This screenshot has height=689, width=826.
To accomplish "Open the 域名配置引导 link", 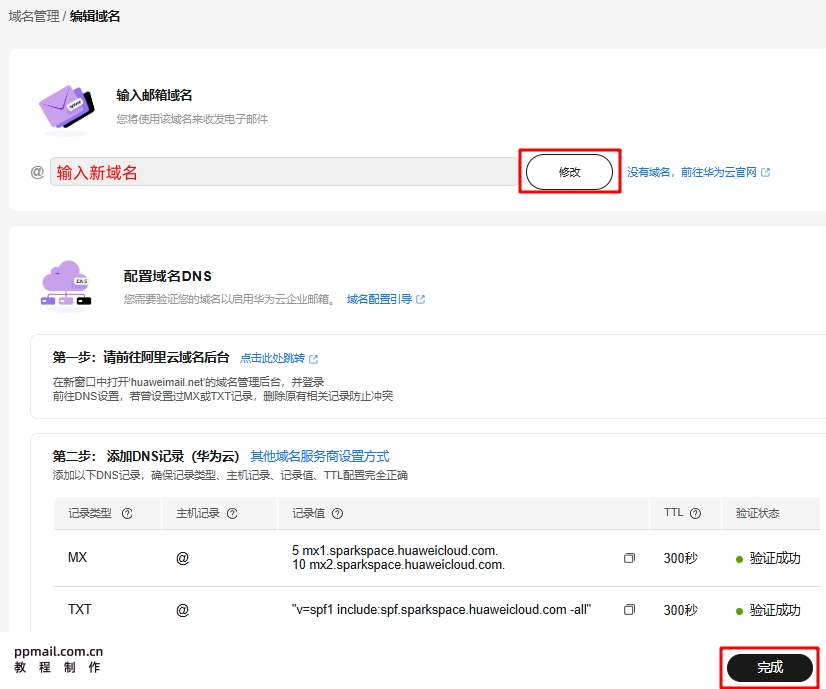I will click(x=379, y=299).
